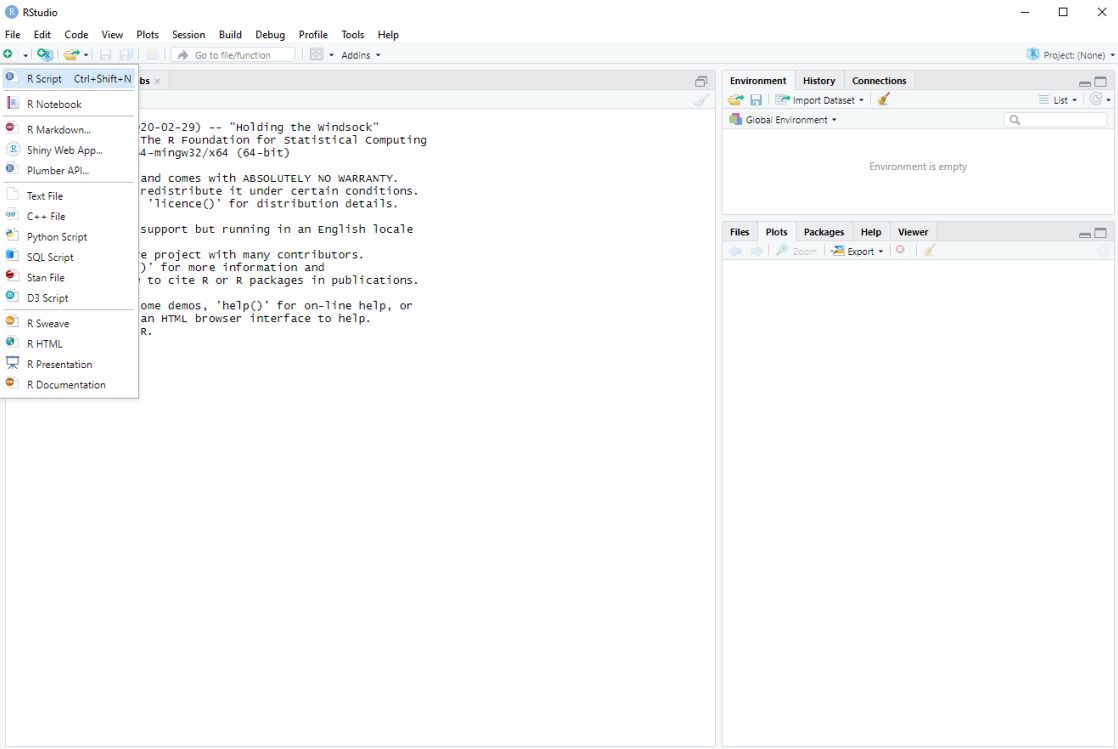Refresh the current plot in Plots pane
The width and height of the screenshot is (1118, 749).
coord(1103,251)
